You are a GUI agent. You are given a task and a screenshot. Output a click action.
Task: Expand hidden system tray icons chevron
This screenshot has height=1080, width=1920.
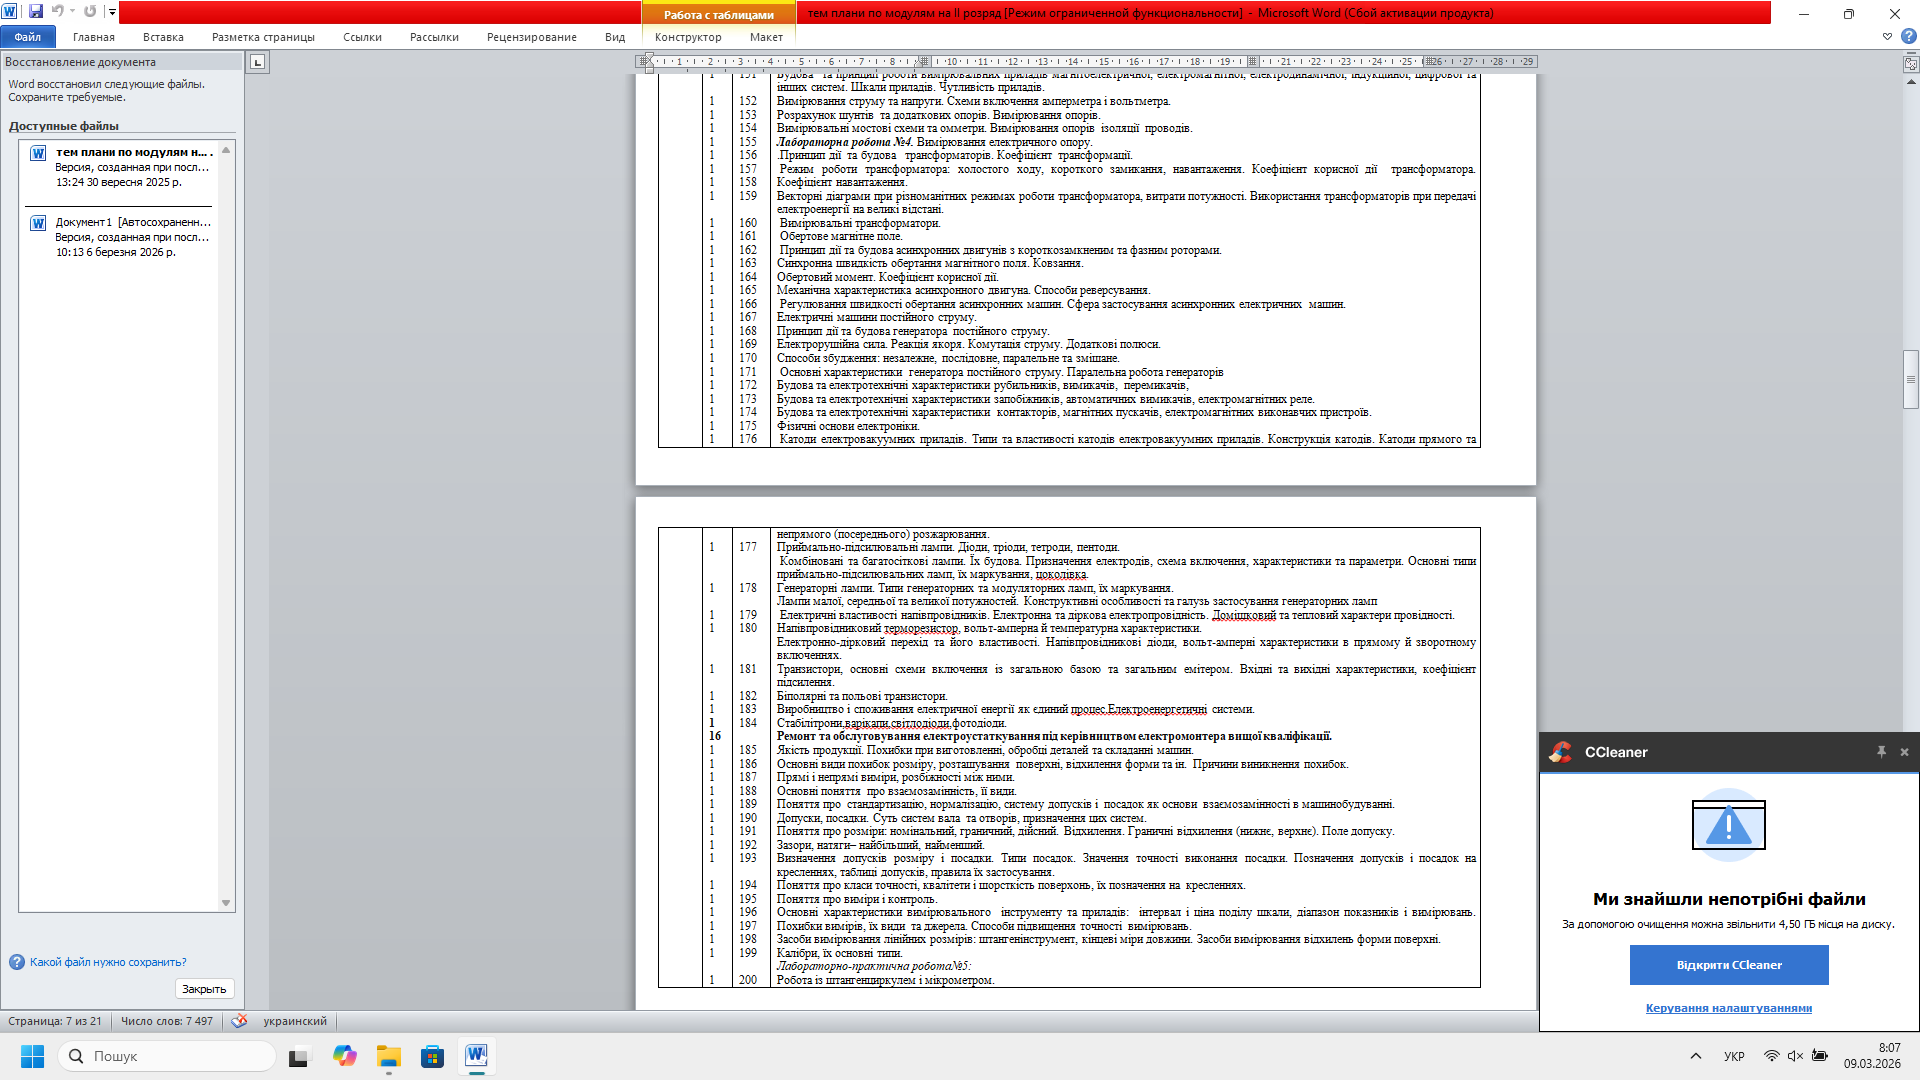(1695, 1056)
